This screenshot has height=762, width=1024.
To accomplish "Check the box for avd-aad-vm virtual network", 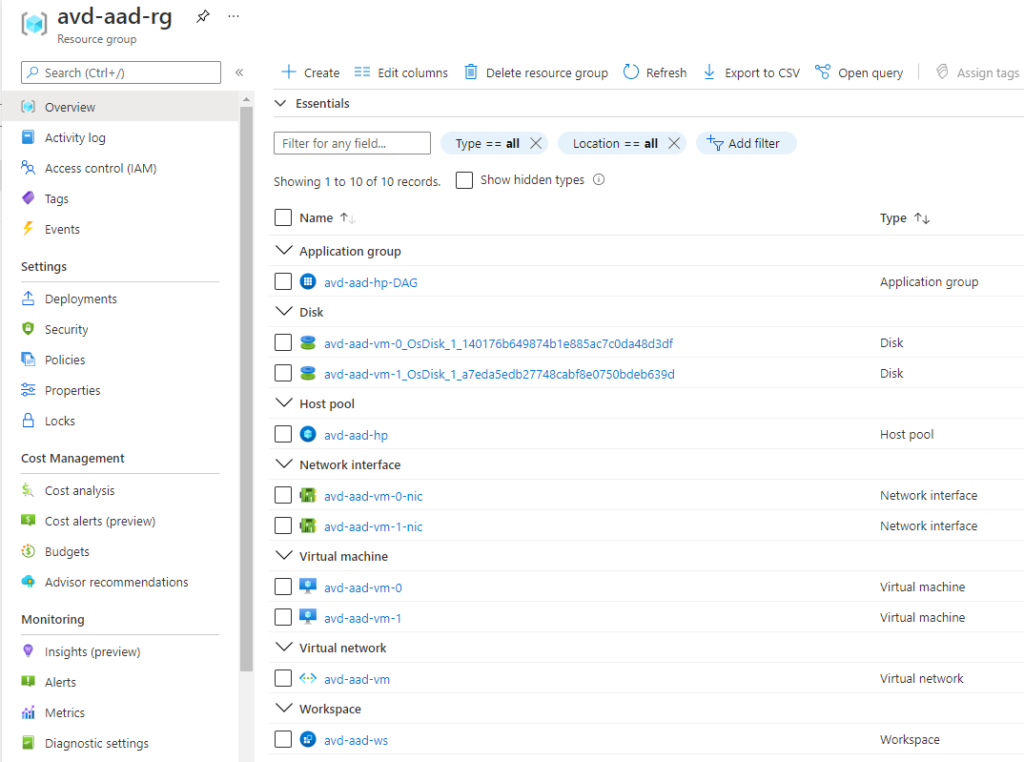I will pos(283,678).
